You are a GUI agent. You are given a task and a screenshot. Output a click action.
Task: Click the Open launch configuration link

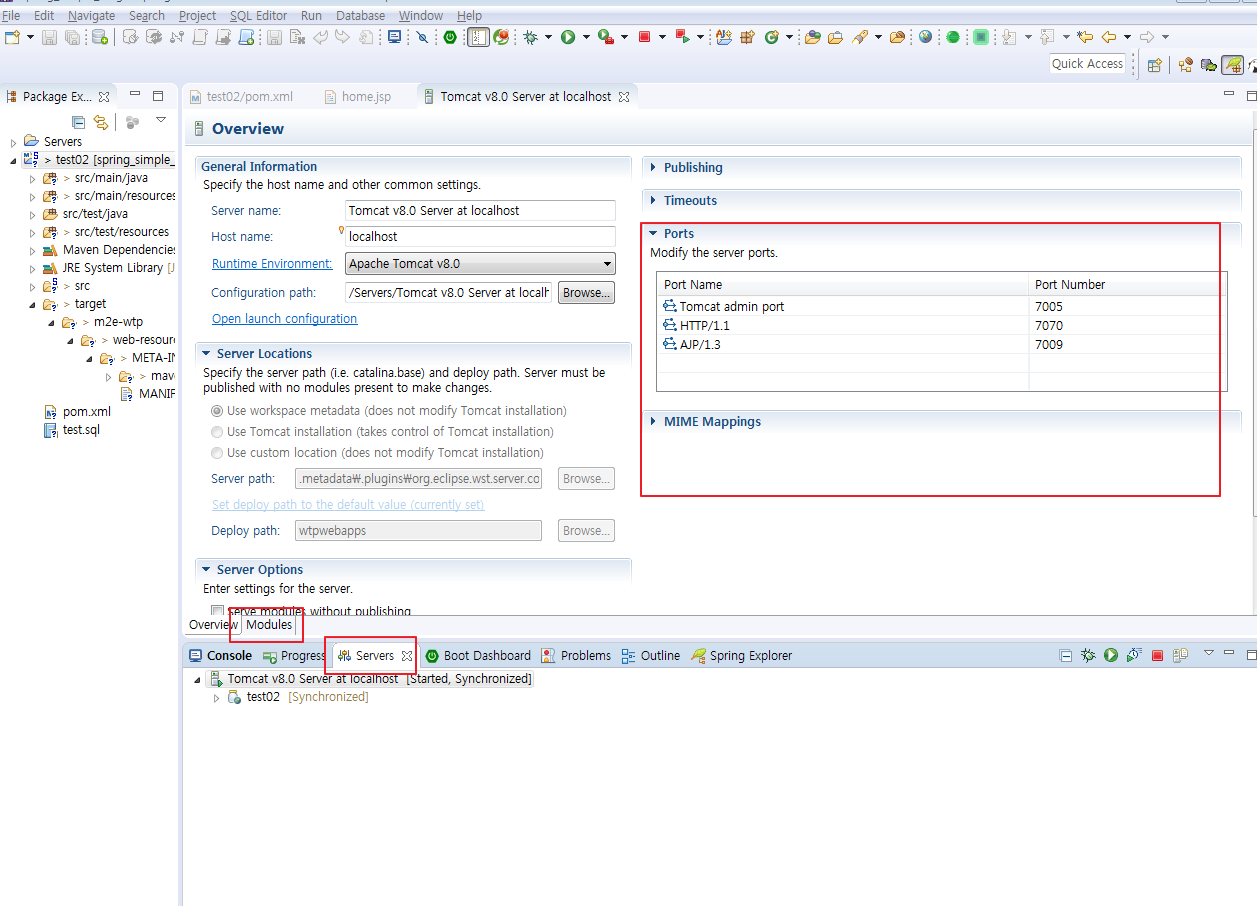pos(284,319)
